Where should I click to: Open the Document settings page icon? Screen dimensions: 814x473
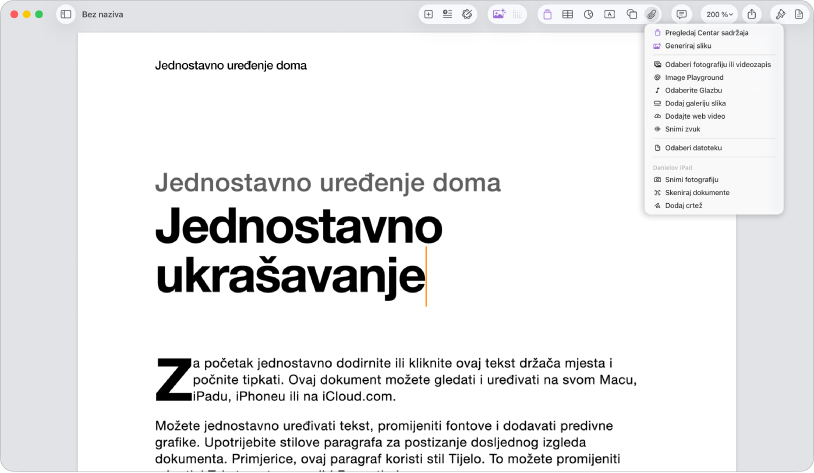coord(799,15)
